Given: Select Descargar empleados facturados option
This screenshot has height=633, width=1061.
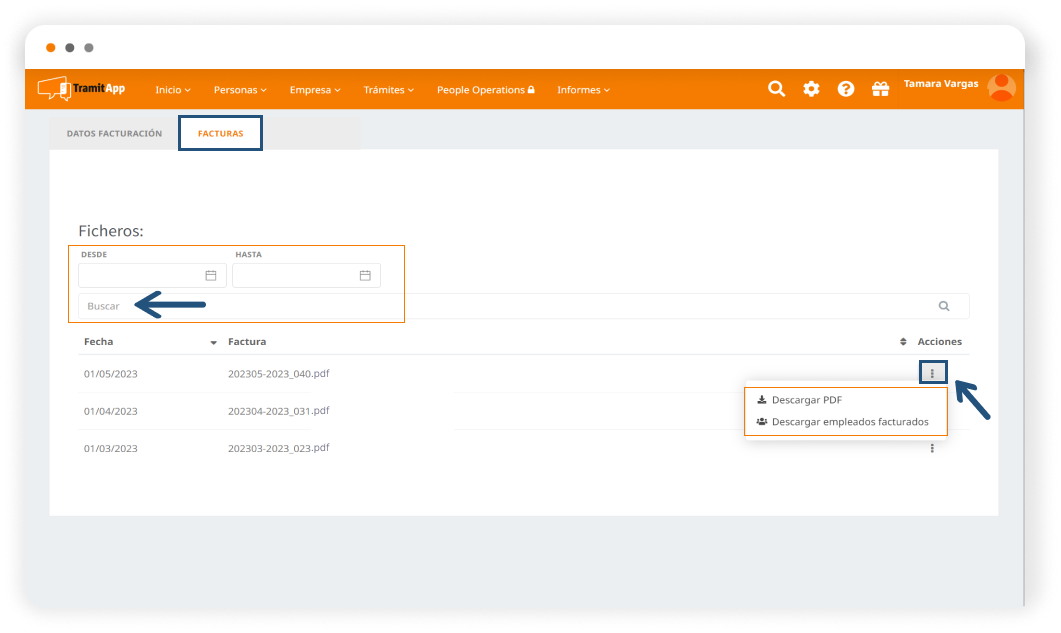Looking at the screenshot, I should pos(849,422).
